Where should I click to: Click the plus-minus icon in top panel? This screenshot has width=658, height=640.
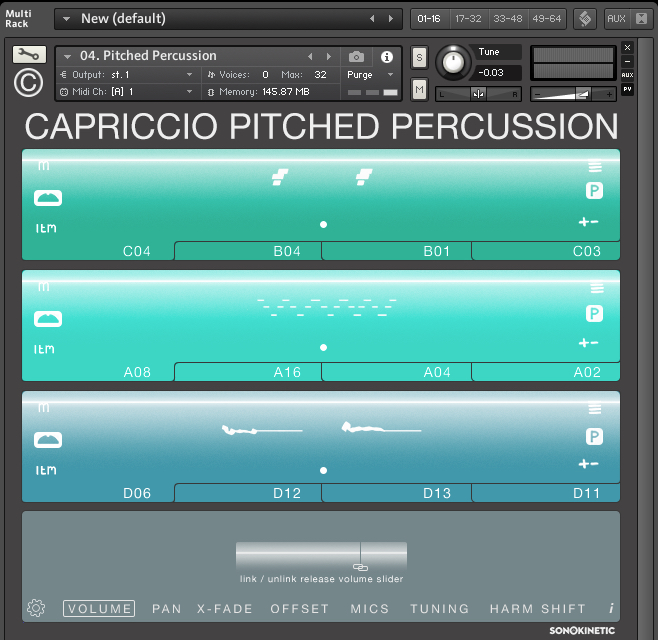pyautogui.click(x=588, y=222)
